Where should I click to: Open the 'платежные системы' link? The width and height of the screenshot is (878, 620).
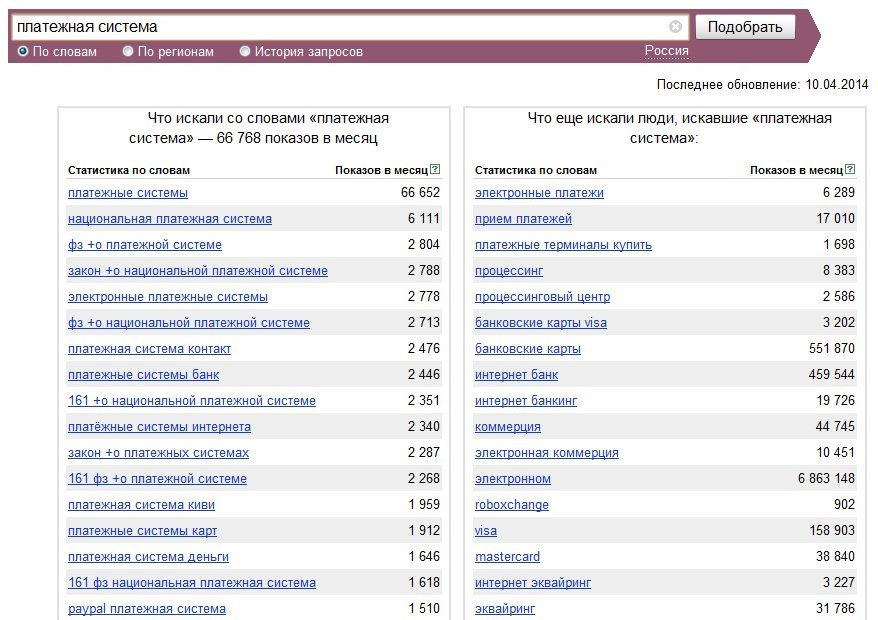(x=128, y=193)
